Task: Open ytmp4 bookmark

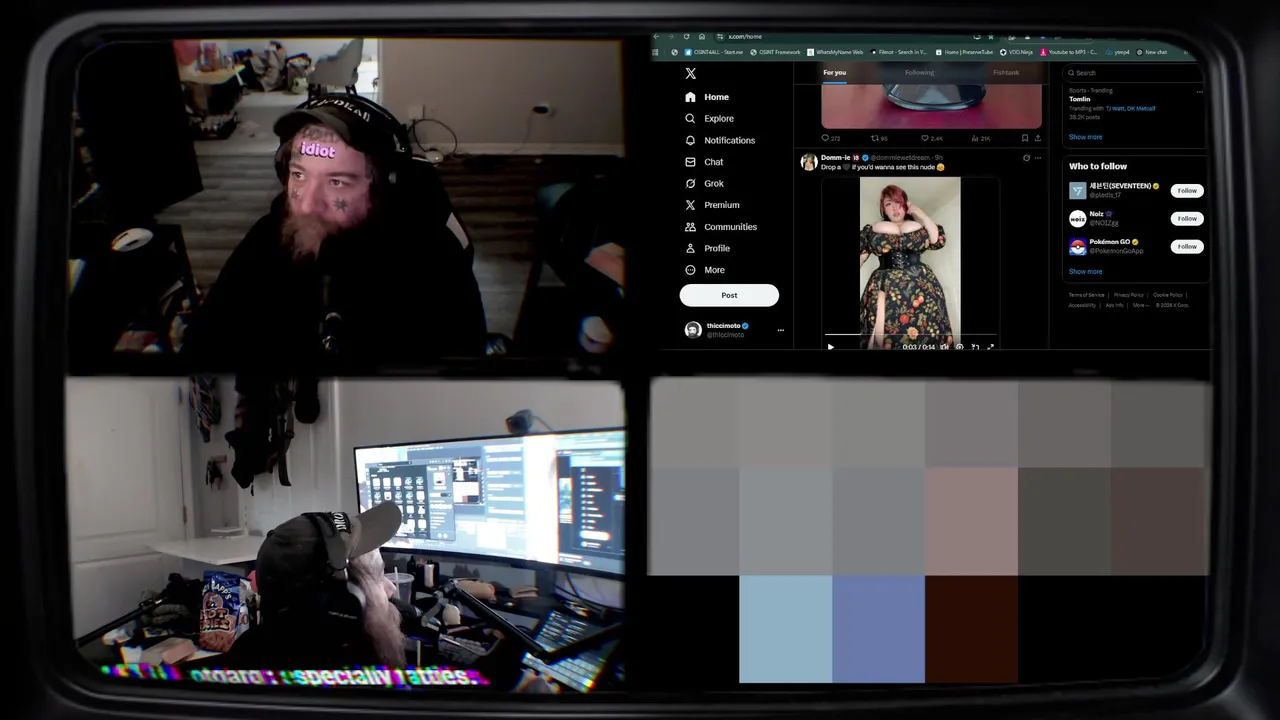Action: [x=1117, y=52]
